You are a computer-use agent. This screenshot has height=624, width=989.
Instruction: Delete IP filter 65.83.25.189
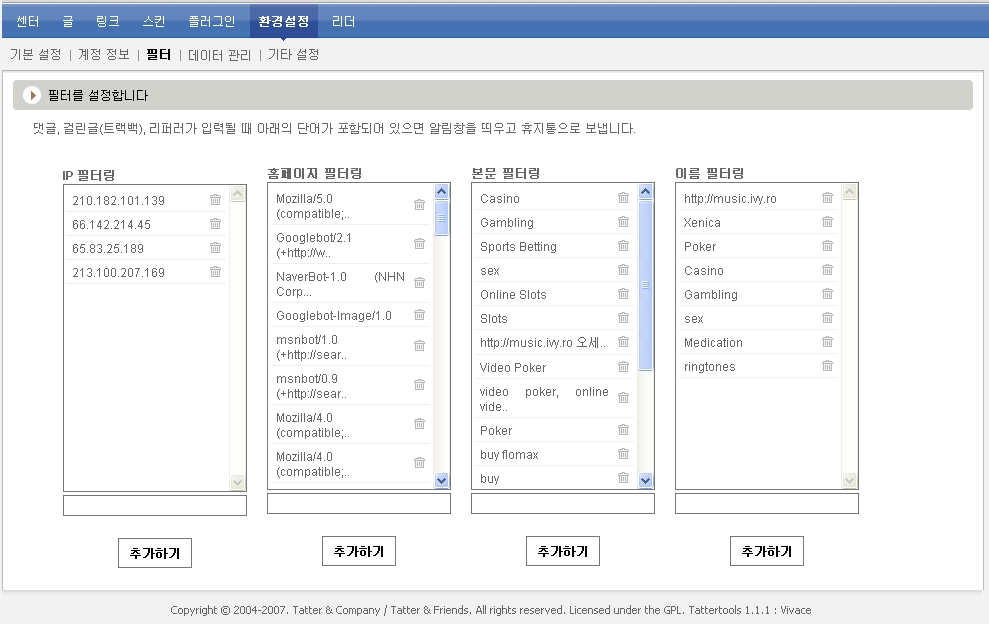click(215, 247)
